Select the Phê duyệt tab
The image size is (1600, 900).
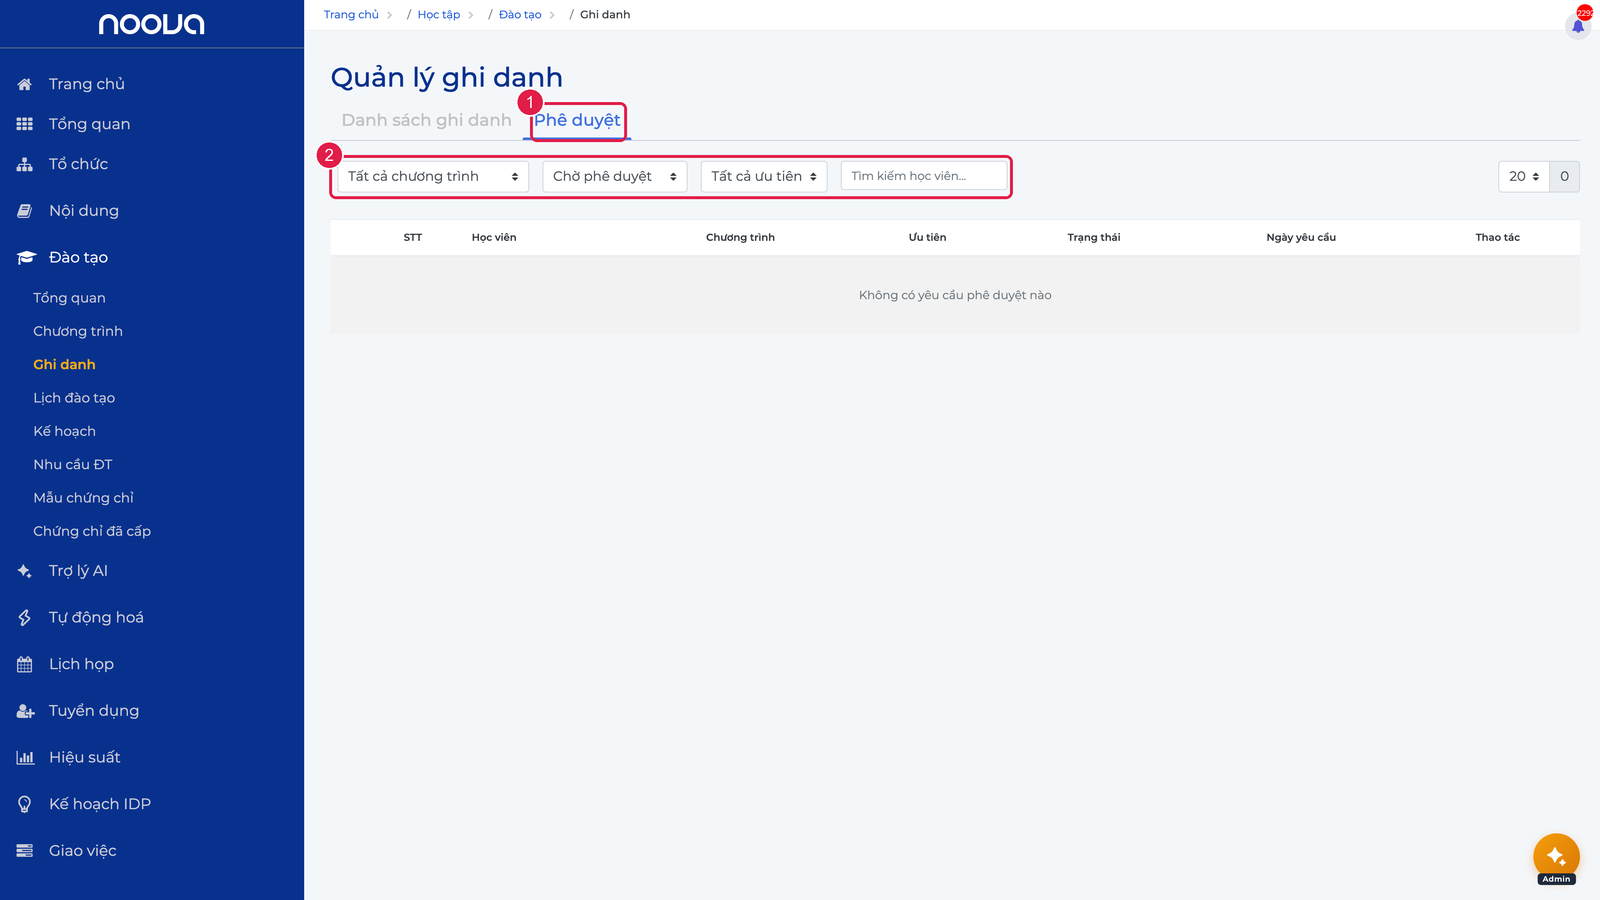577,120
